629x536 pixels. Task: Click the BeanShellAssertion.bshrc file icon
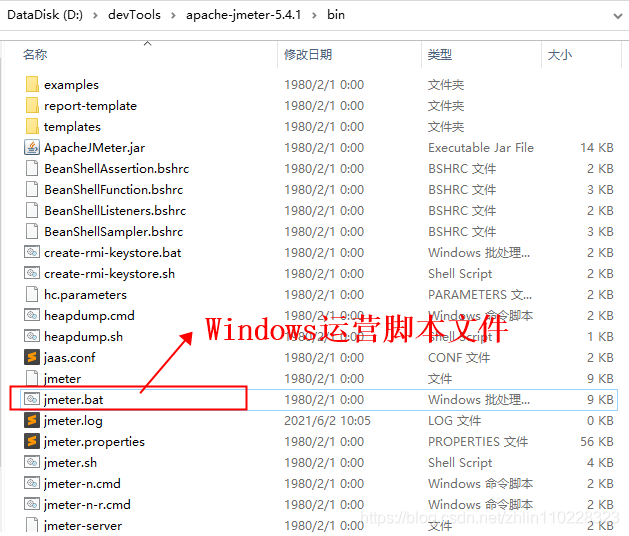(32, 169)
